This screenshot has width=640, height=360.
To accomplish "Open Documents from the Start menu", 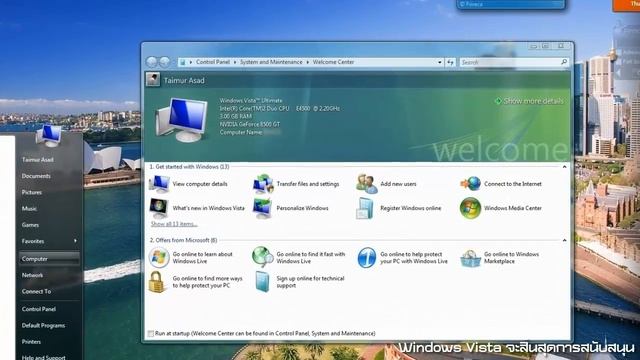I will tap(36, 176).
